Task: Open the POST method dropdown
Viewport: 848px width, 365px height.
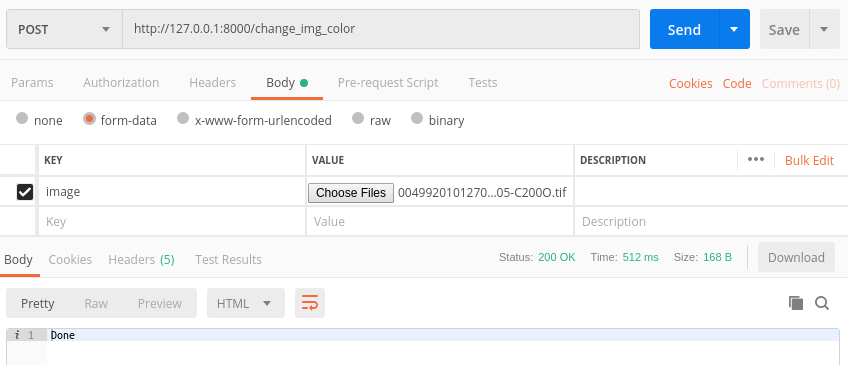Action: 64,29
